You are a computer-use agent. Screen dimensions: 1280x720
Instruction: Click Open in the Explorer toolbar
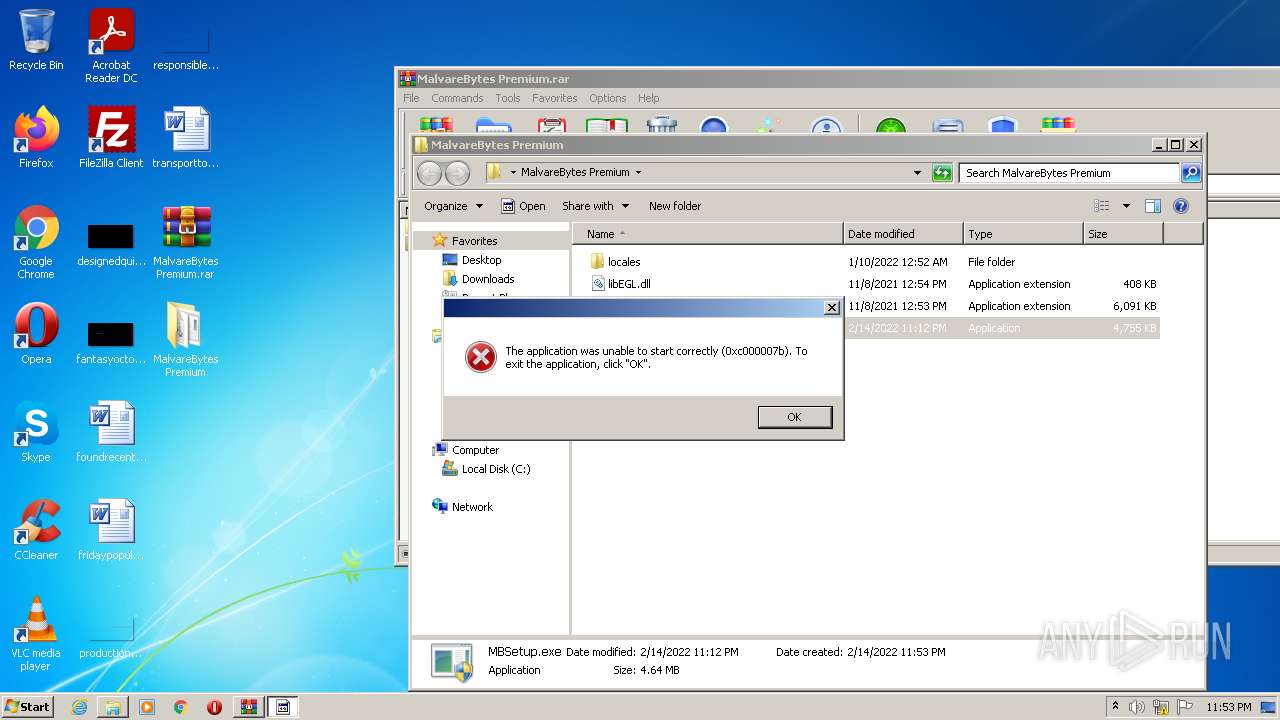[x=523, y=206]
